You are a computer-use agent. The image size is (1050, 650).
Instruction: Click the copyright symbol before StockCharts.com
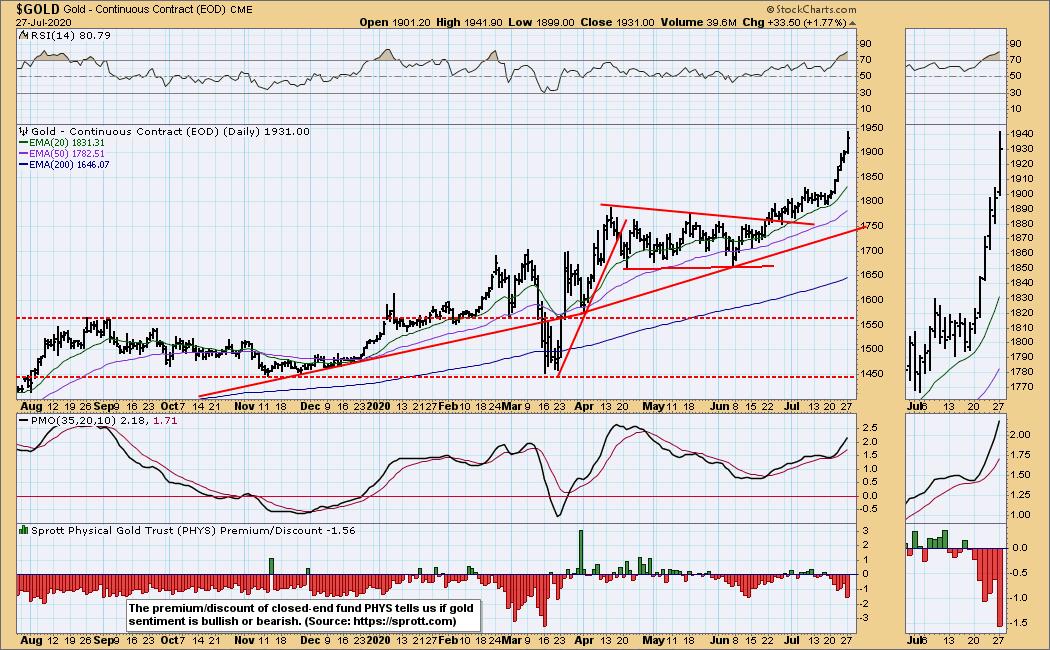click(770, 9)
